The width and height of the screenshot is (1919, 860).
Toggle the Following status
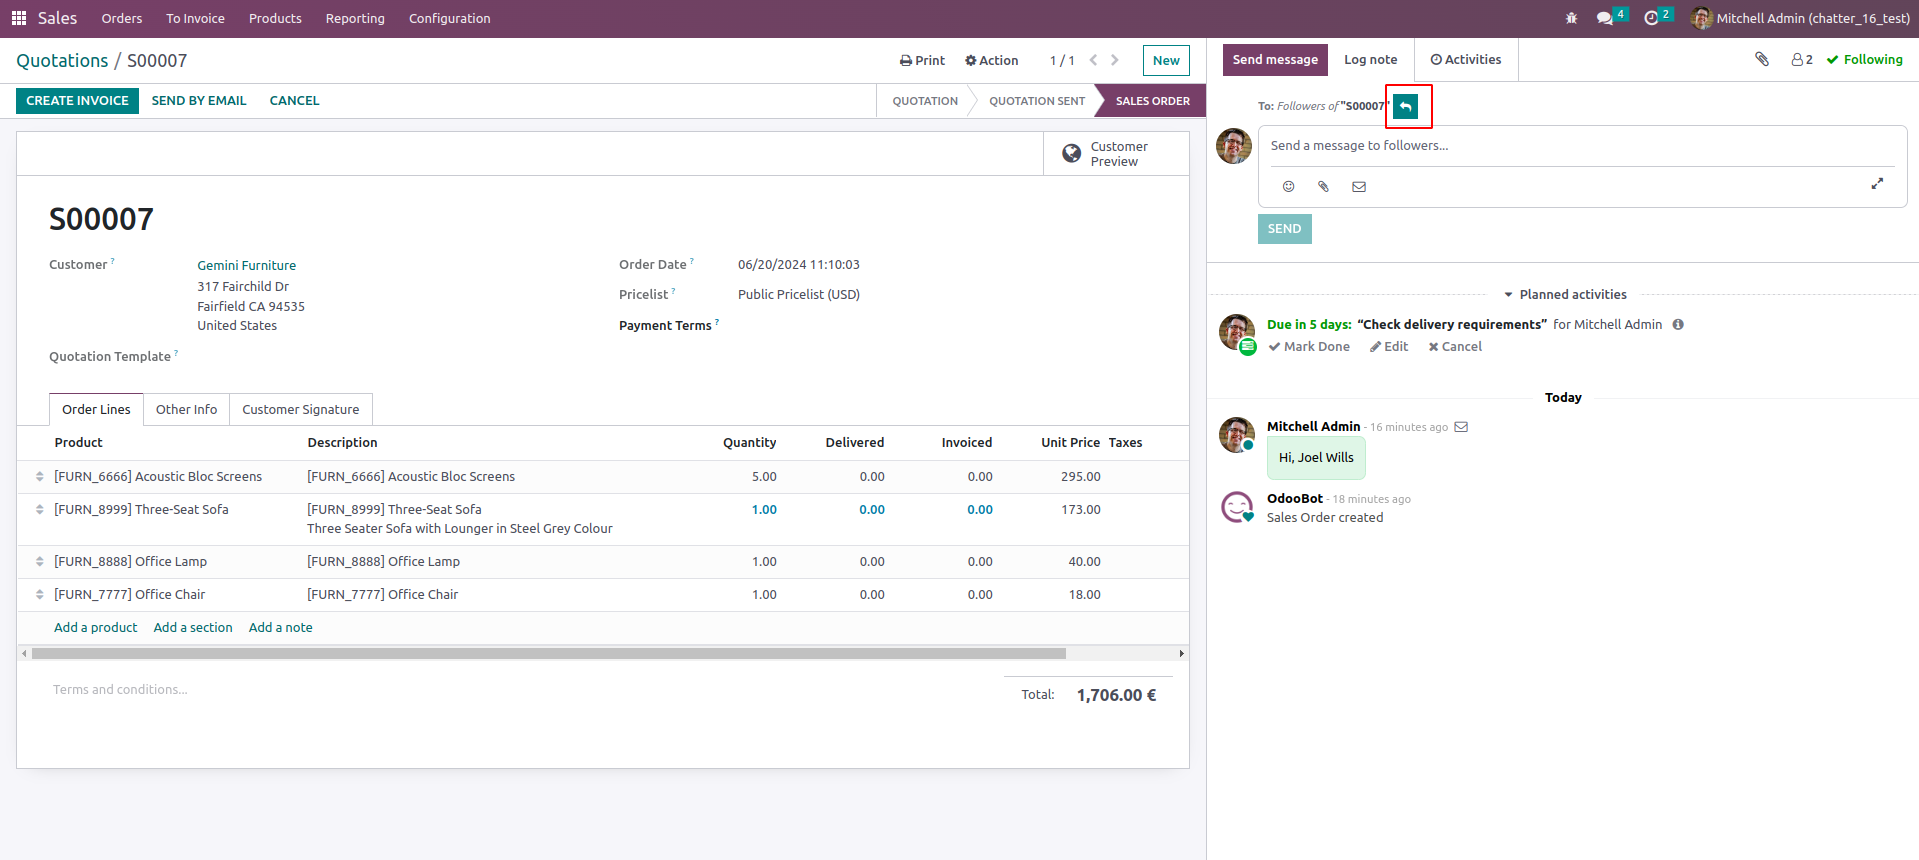tap(1864, 60)
